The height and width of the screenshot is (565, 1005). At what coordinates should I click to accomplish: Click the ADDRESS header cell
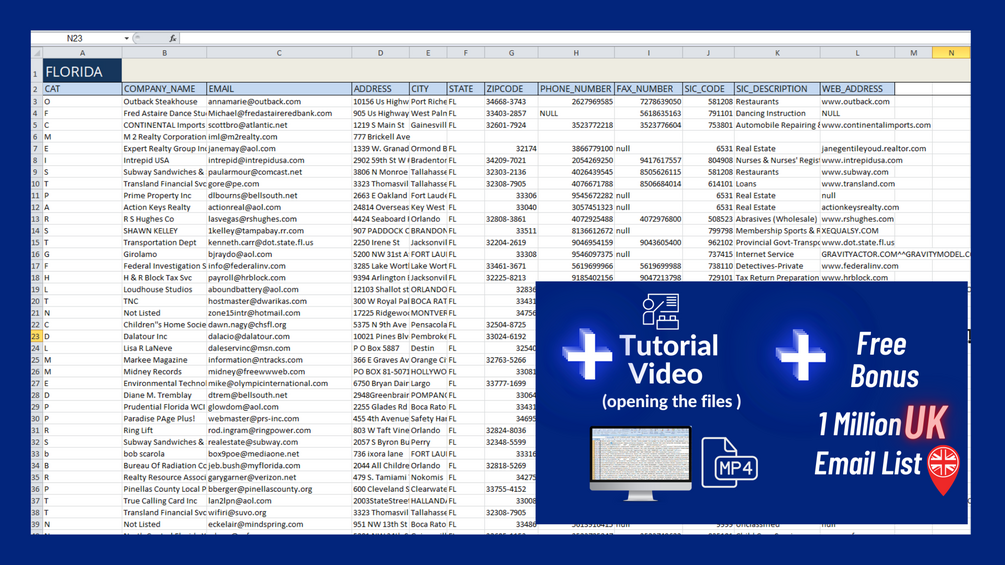click(x=380, y=89)
